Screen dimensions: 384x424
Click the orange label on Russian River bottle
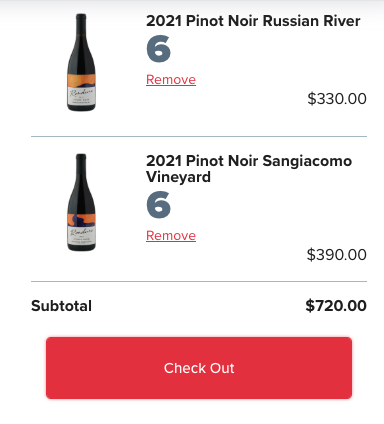81,81
